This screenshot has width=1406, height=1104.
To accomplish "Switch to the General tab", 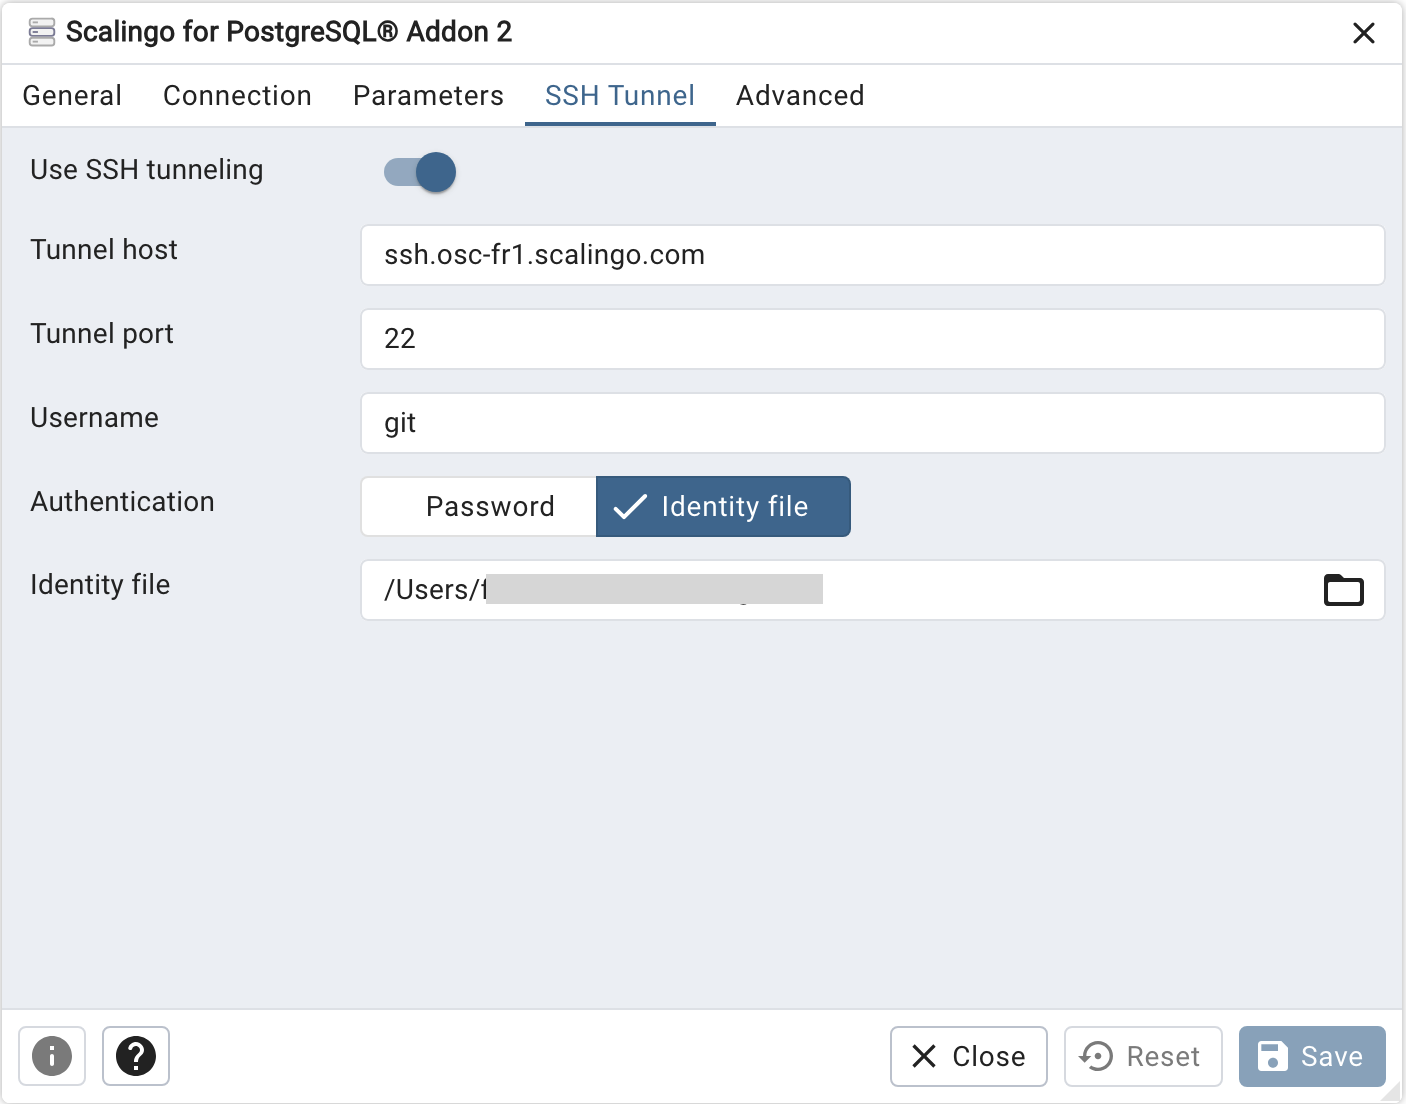I will tap(72, 96).
